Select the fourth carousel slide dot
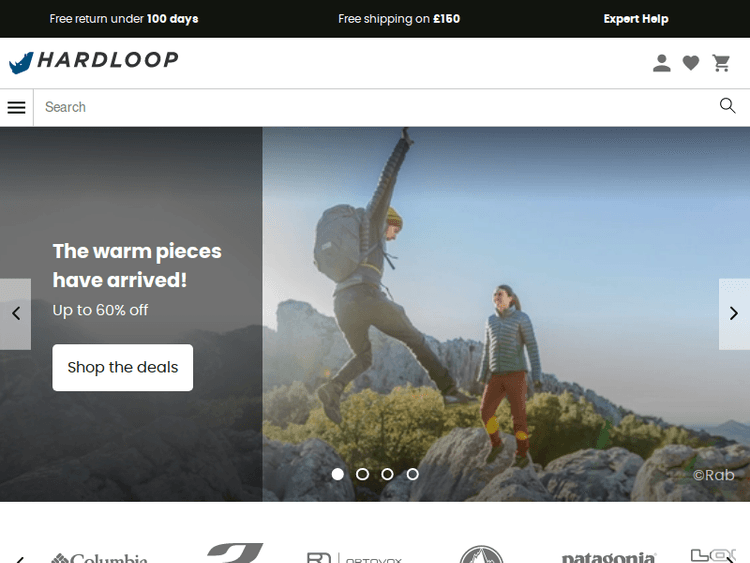Image resolution: width=750 pixels, height=563 pixels. coord(413,474)
